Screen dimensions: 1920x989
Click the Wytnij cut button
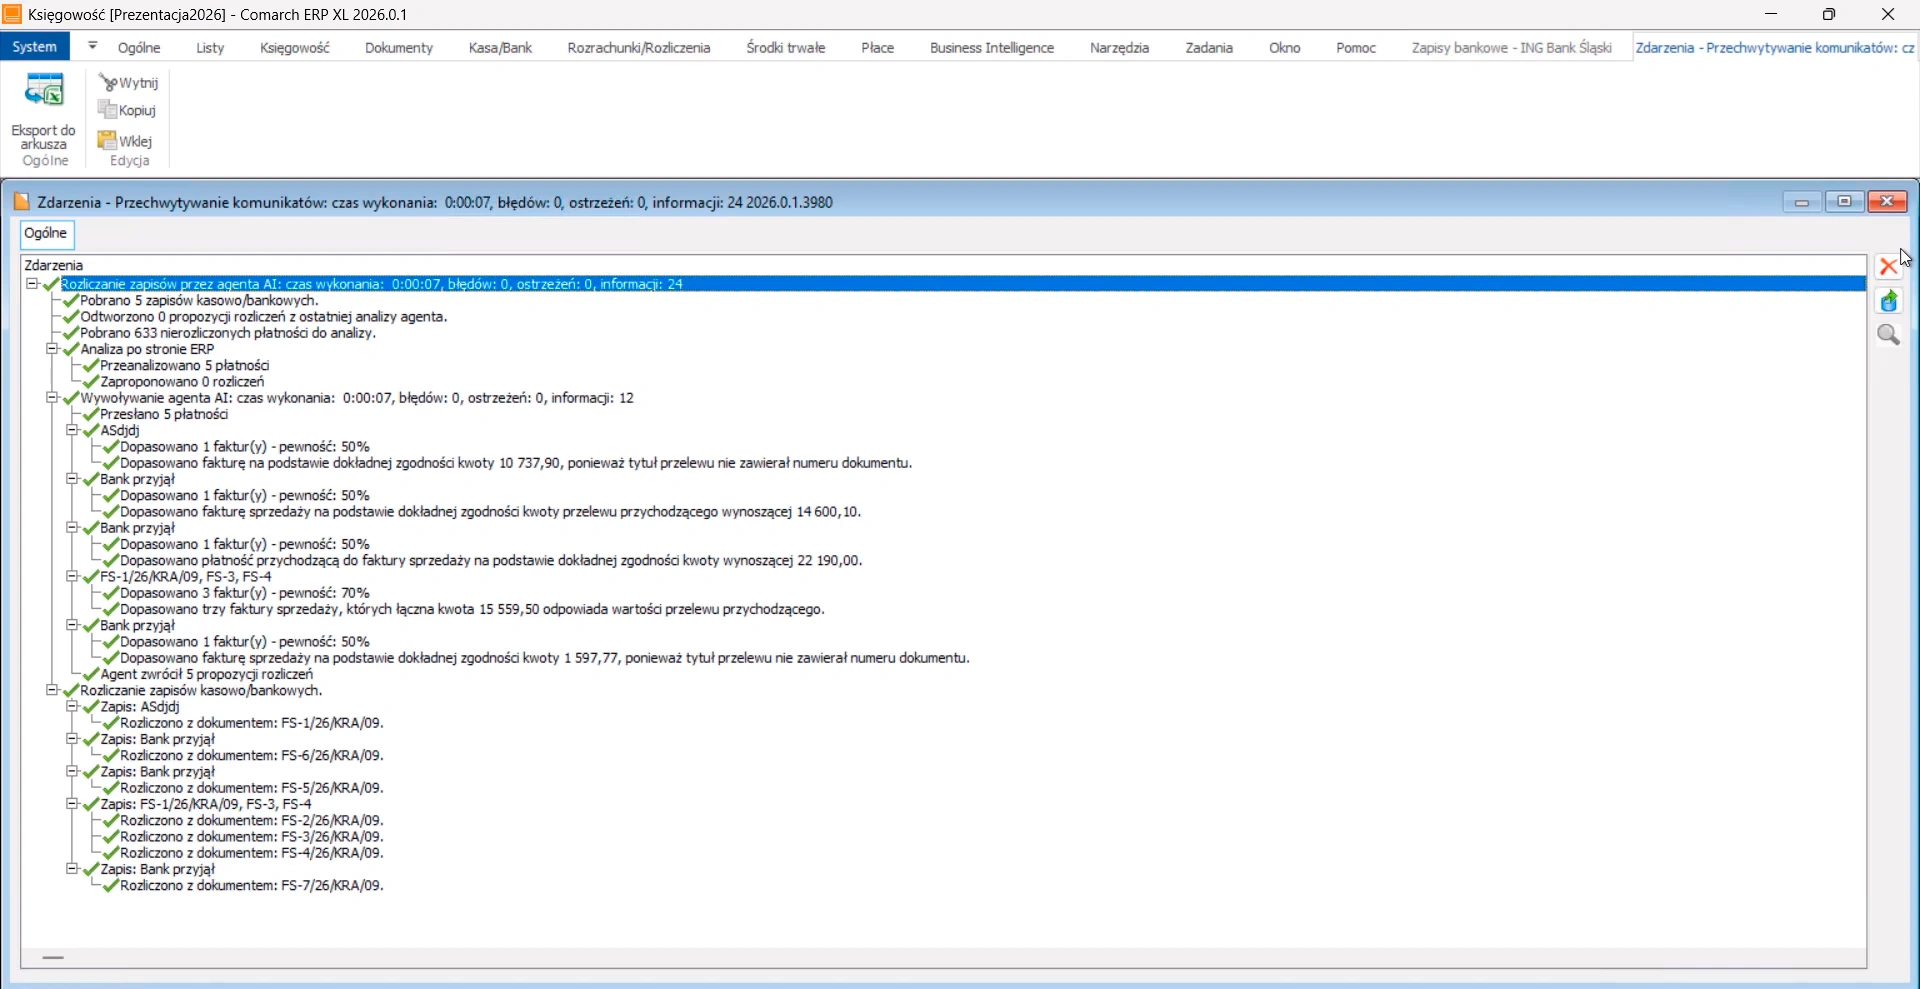(129, 83)
